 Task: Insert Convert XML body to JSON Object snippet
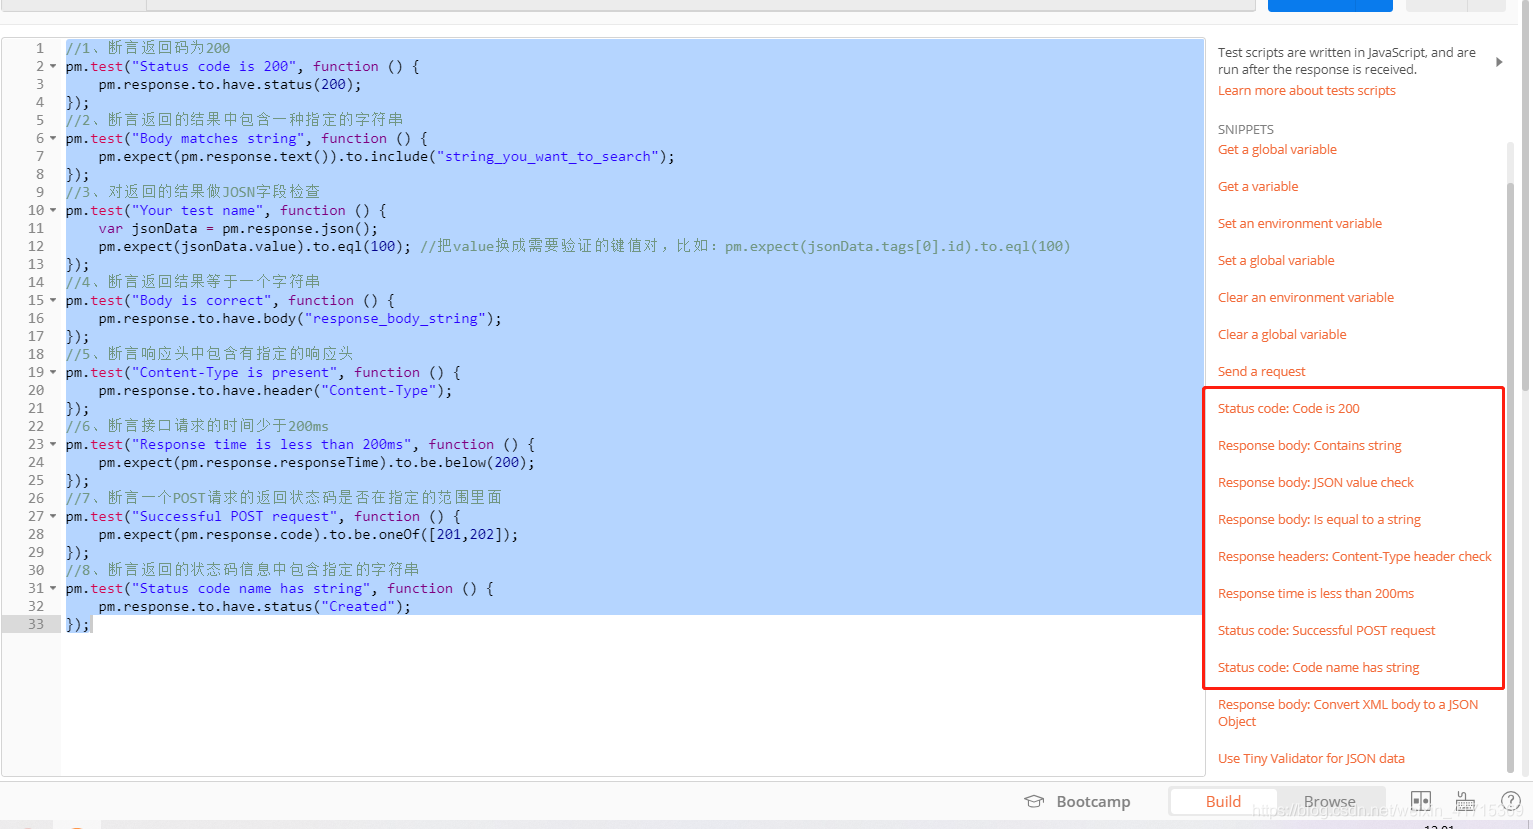click(x=1348, y=713)
